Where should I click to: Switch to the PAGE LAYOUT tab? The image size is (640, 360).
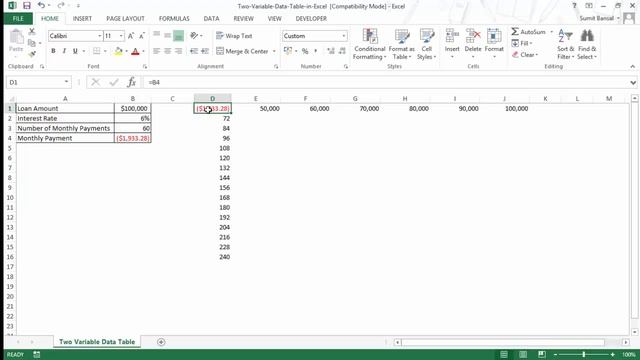tap(125, 19)
